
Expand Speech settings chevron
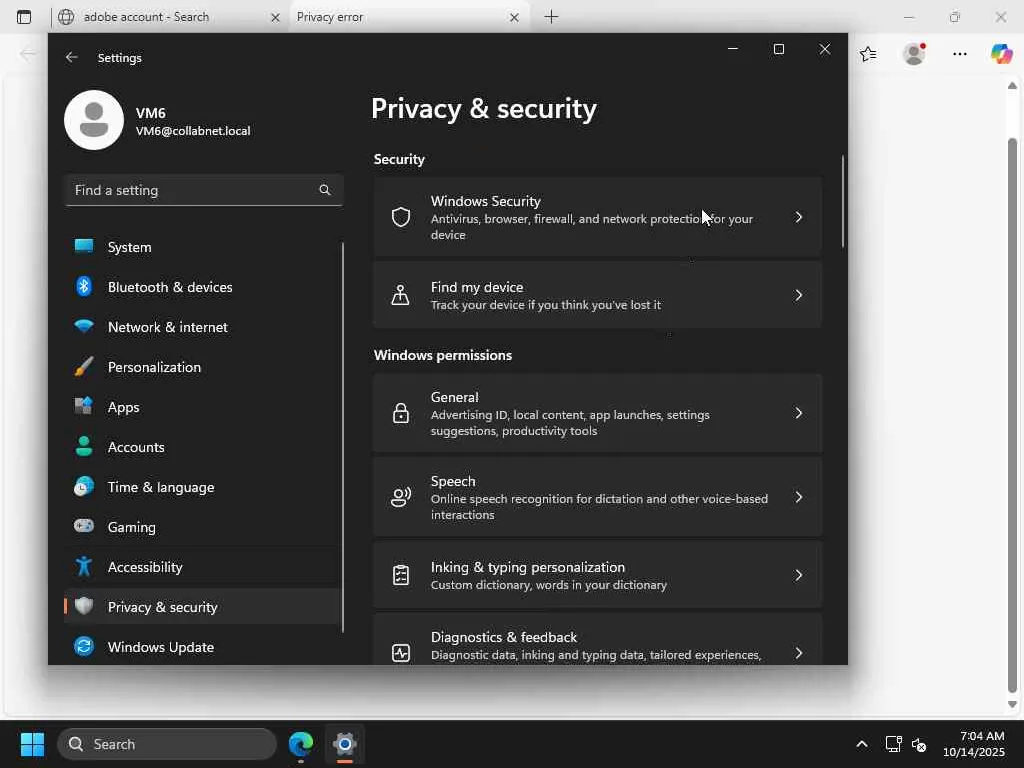(x=798, y=497)
